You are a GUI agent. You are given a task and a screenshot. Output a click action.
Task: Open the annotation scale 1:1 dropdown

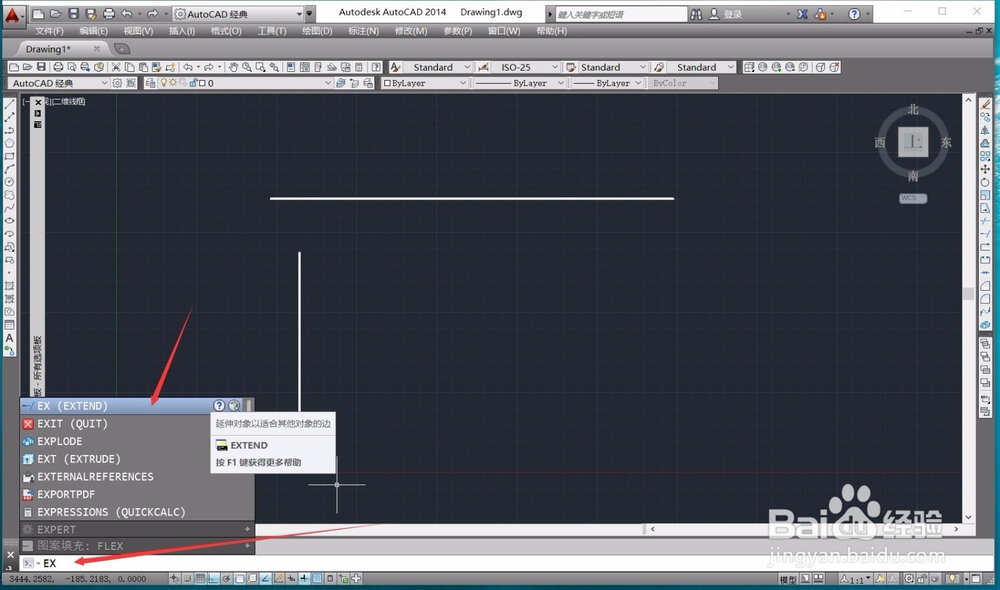pyautogui.click(x=855, y=579)
